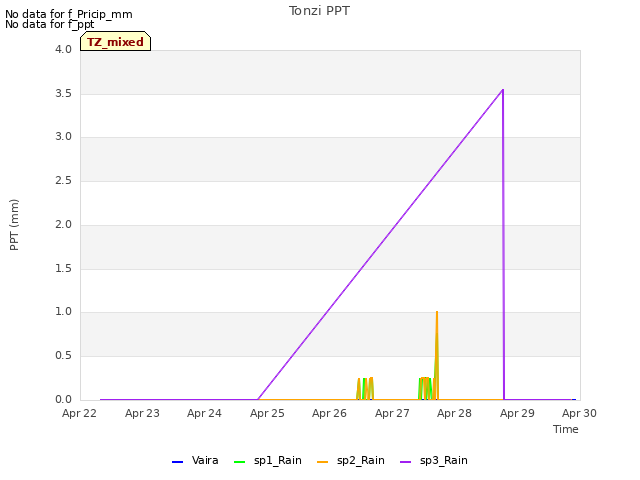The height and width of the screenshot is (480, 640).
Task: Click the Apr 28 x-axis tick label
Action: tap(454, 413)
